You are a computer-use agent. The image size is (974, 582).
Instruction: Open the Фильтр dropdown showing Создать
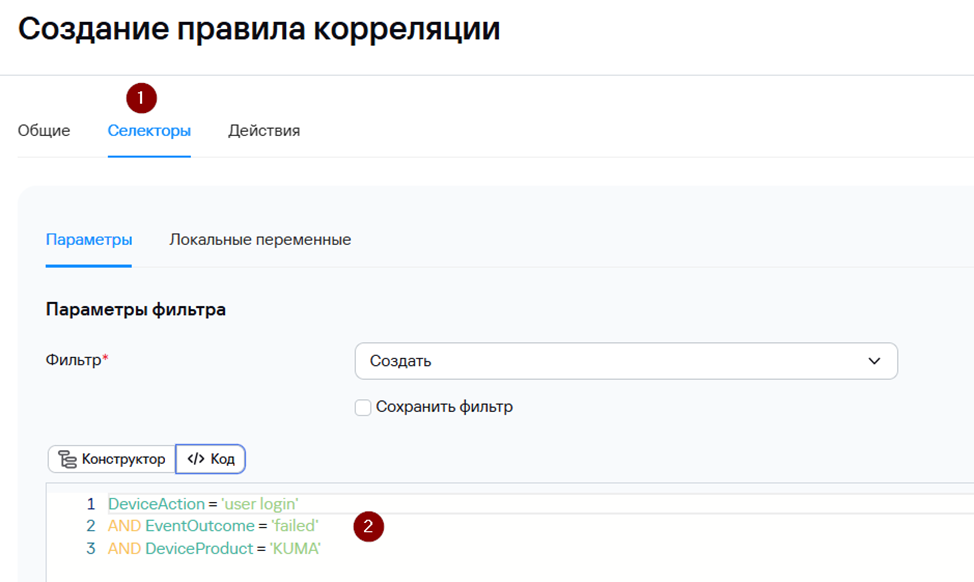click(626, 361)
